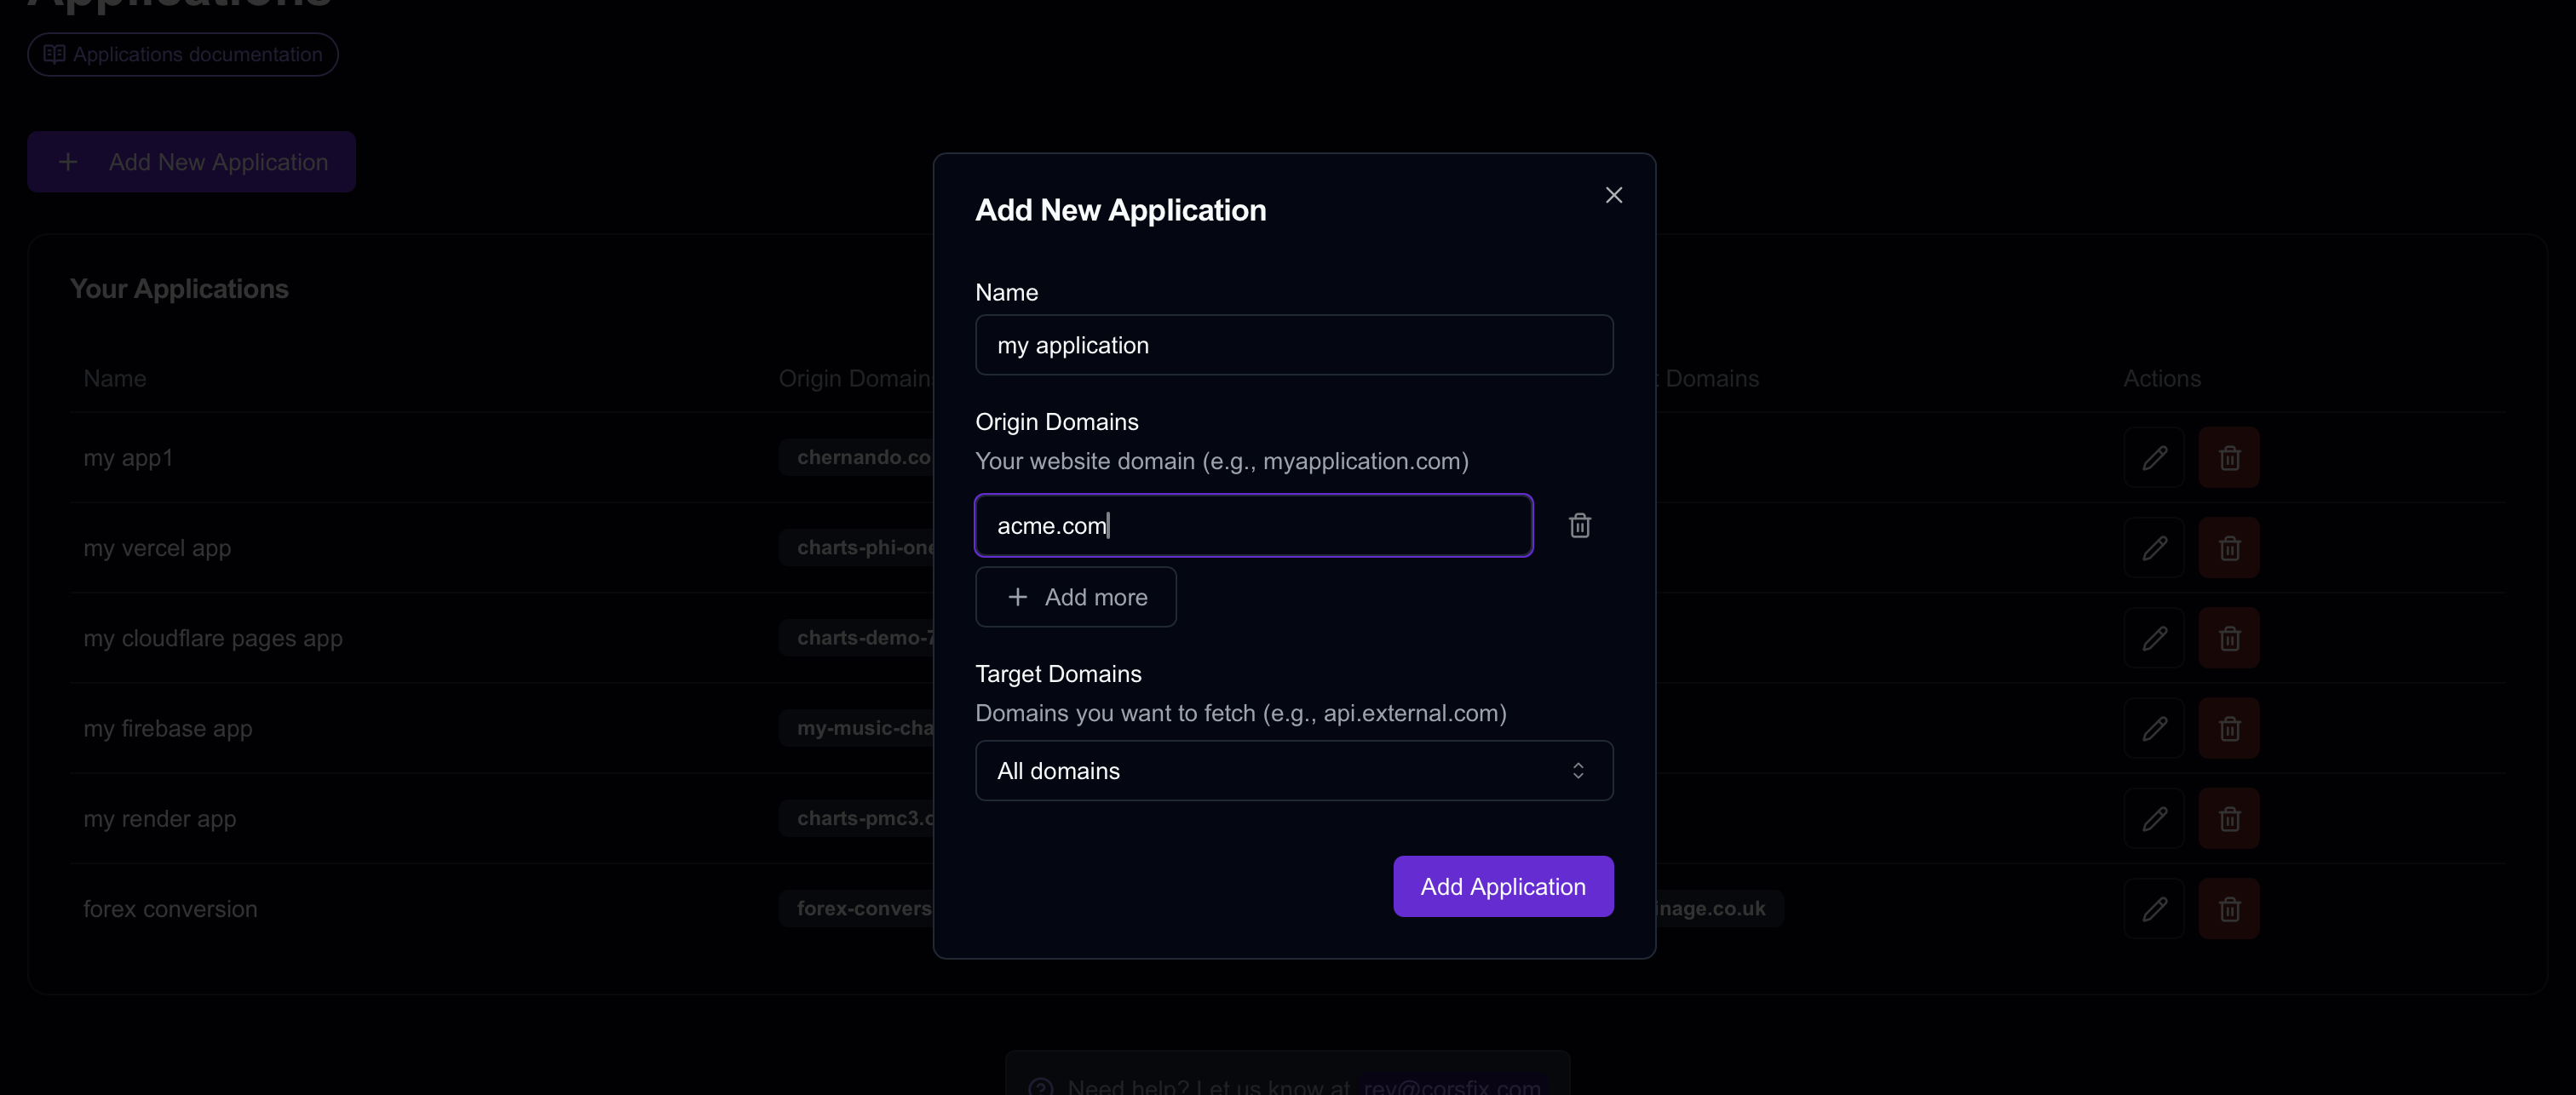Click inside the acme.com origin domain field

coord(1253,525)
